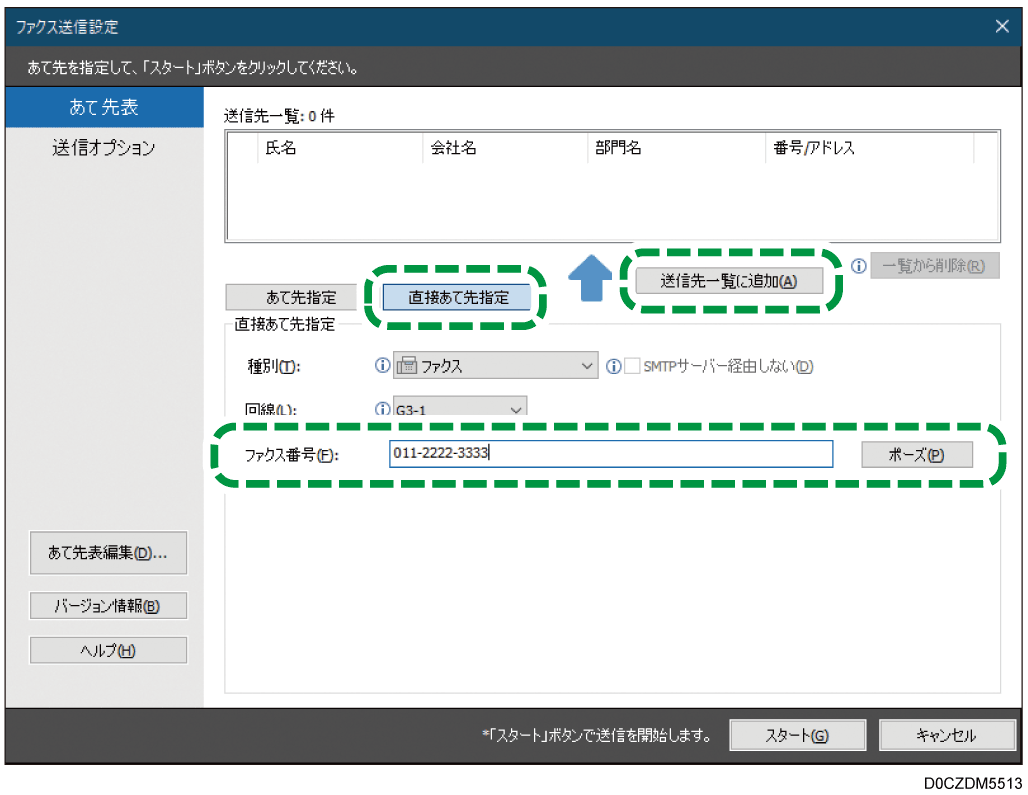Viewport: 1028px width, 795px height.
Task: Click the スタート button to begin sending
Action: click(x=797, y=734)
